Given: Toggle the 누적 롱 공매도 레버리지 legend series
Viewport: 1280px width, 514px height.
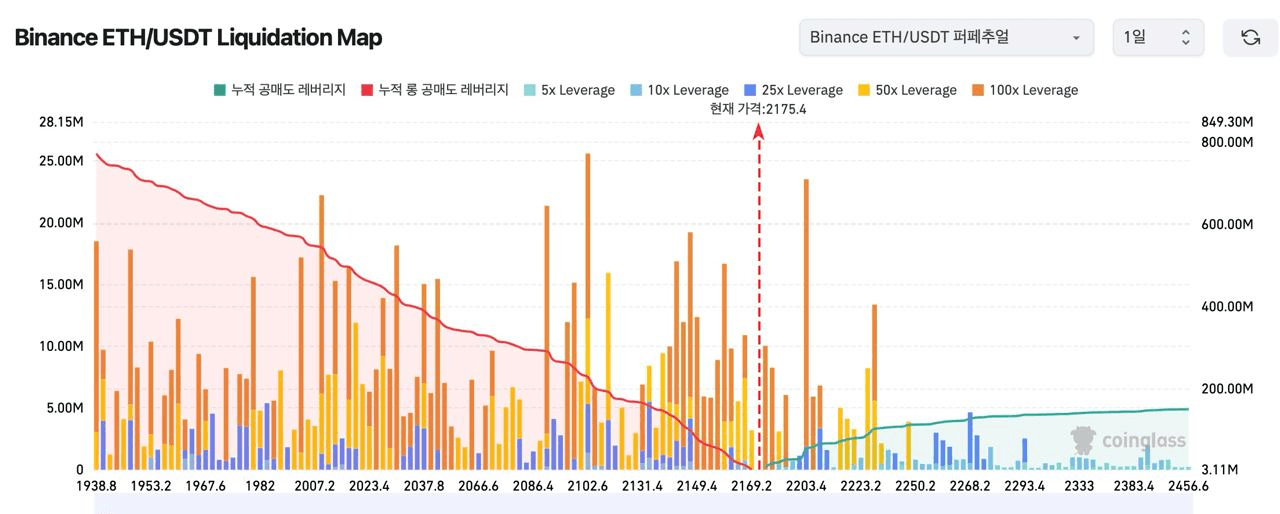Looking at the screenshot, I should (x=435, y=90).
